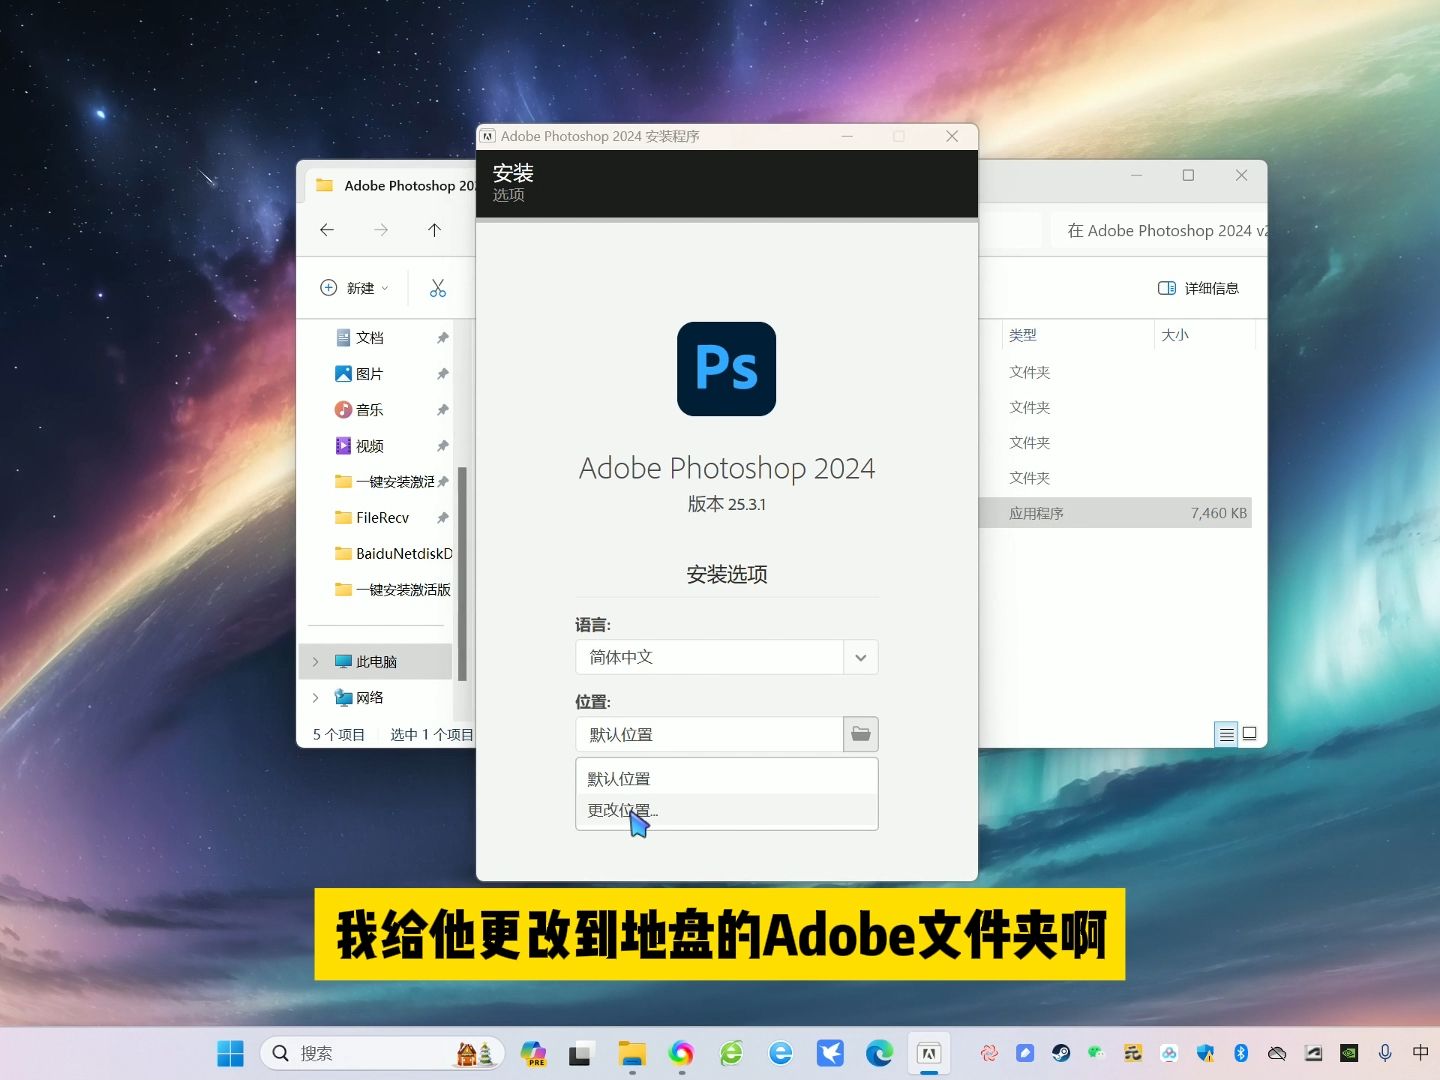Switch to details list view in Explorer
Image resolution: width=1440 pixels, height=1080 pixels.
click(x=1226, y=734)
